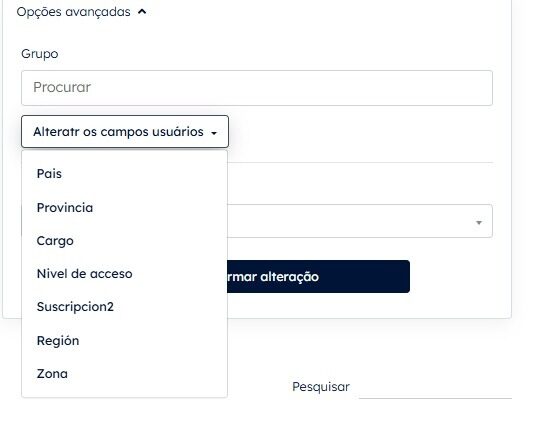The width and height of the screenshot is (533, 430).
Task: Click the small grey arrow of select box
Action: coord(479,223)
